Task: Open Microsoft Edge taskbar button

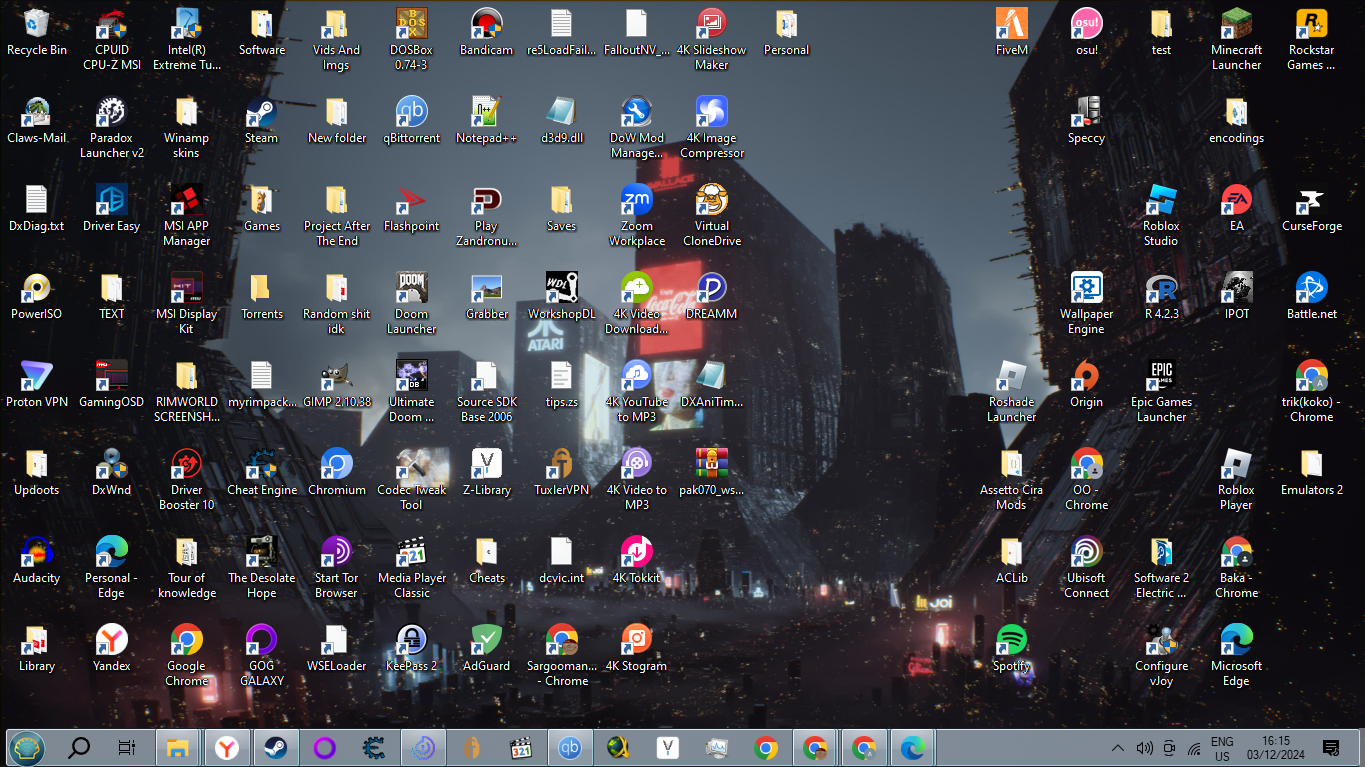Action: 913,747
